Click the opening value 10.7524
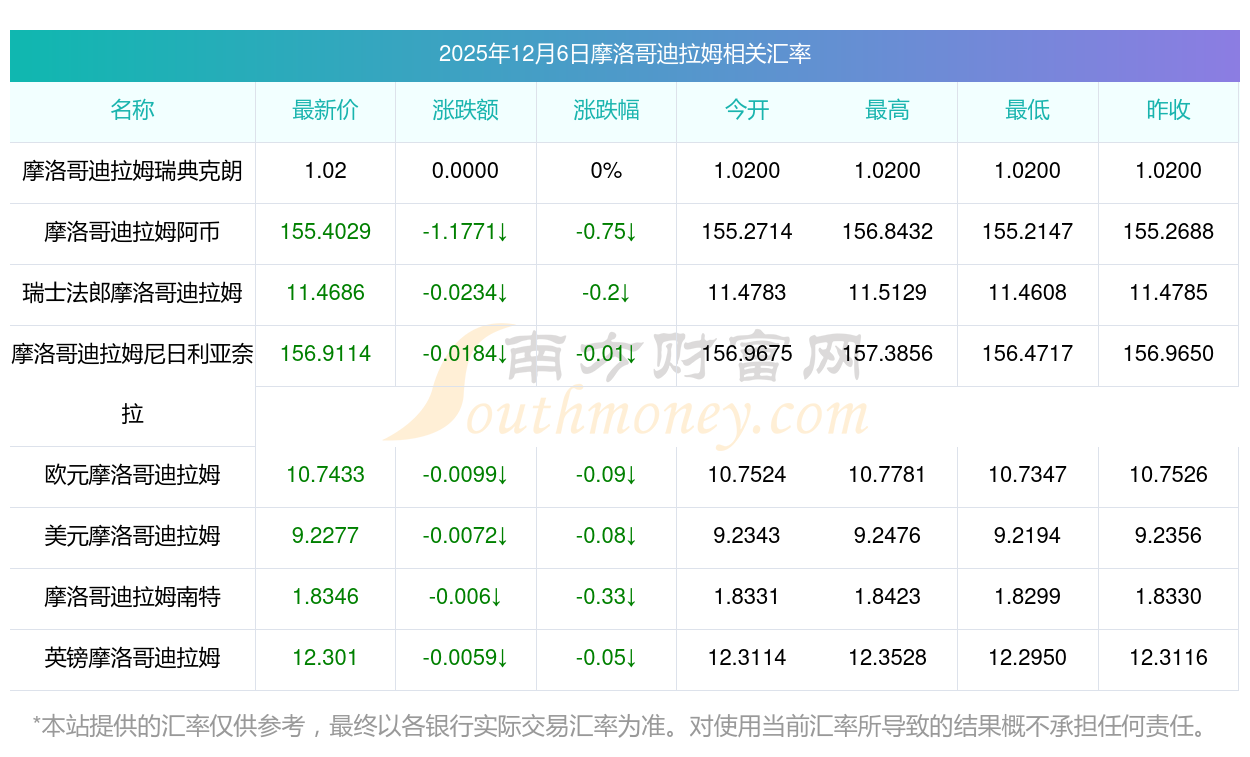Image resolution: width=1250 pixels, height=757 pixels. 747,475
